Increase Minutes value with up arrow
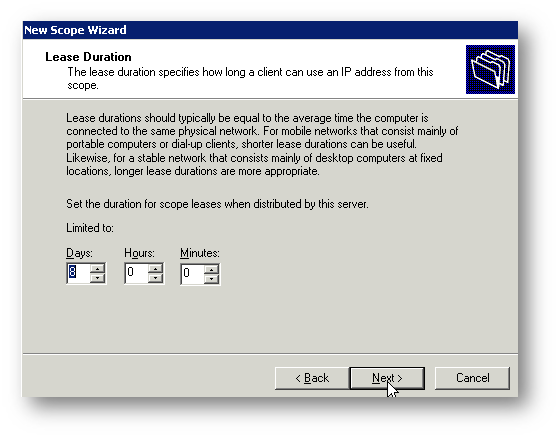 pos(211,269)
